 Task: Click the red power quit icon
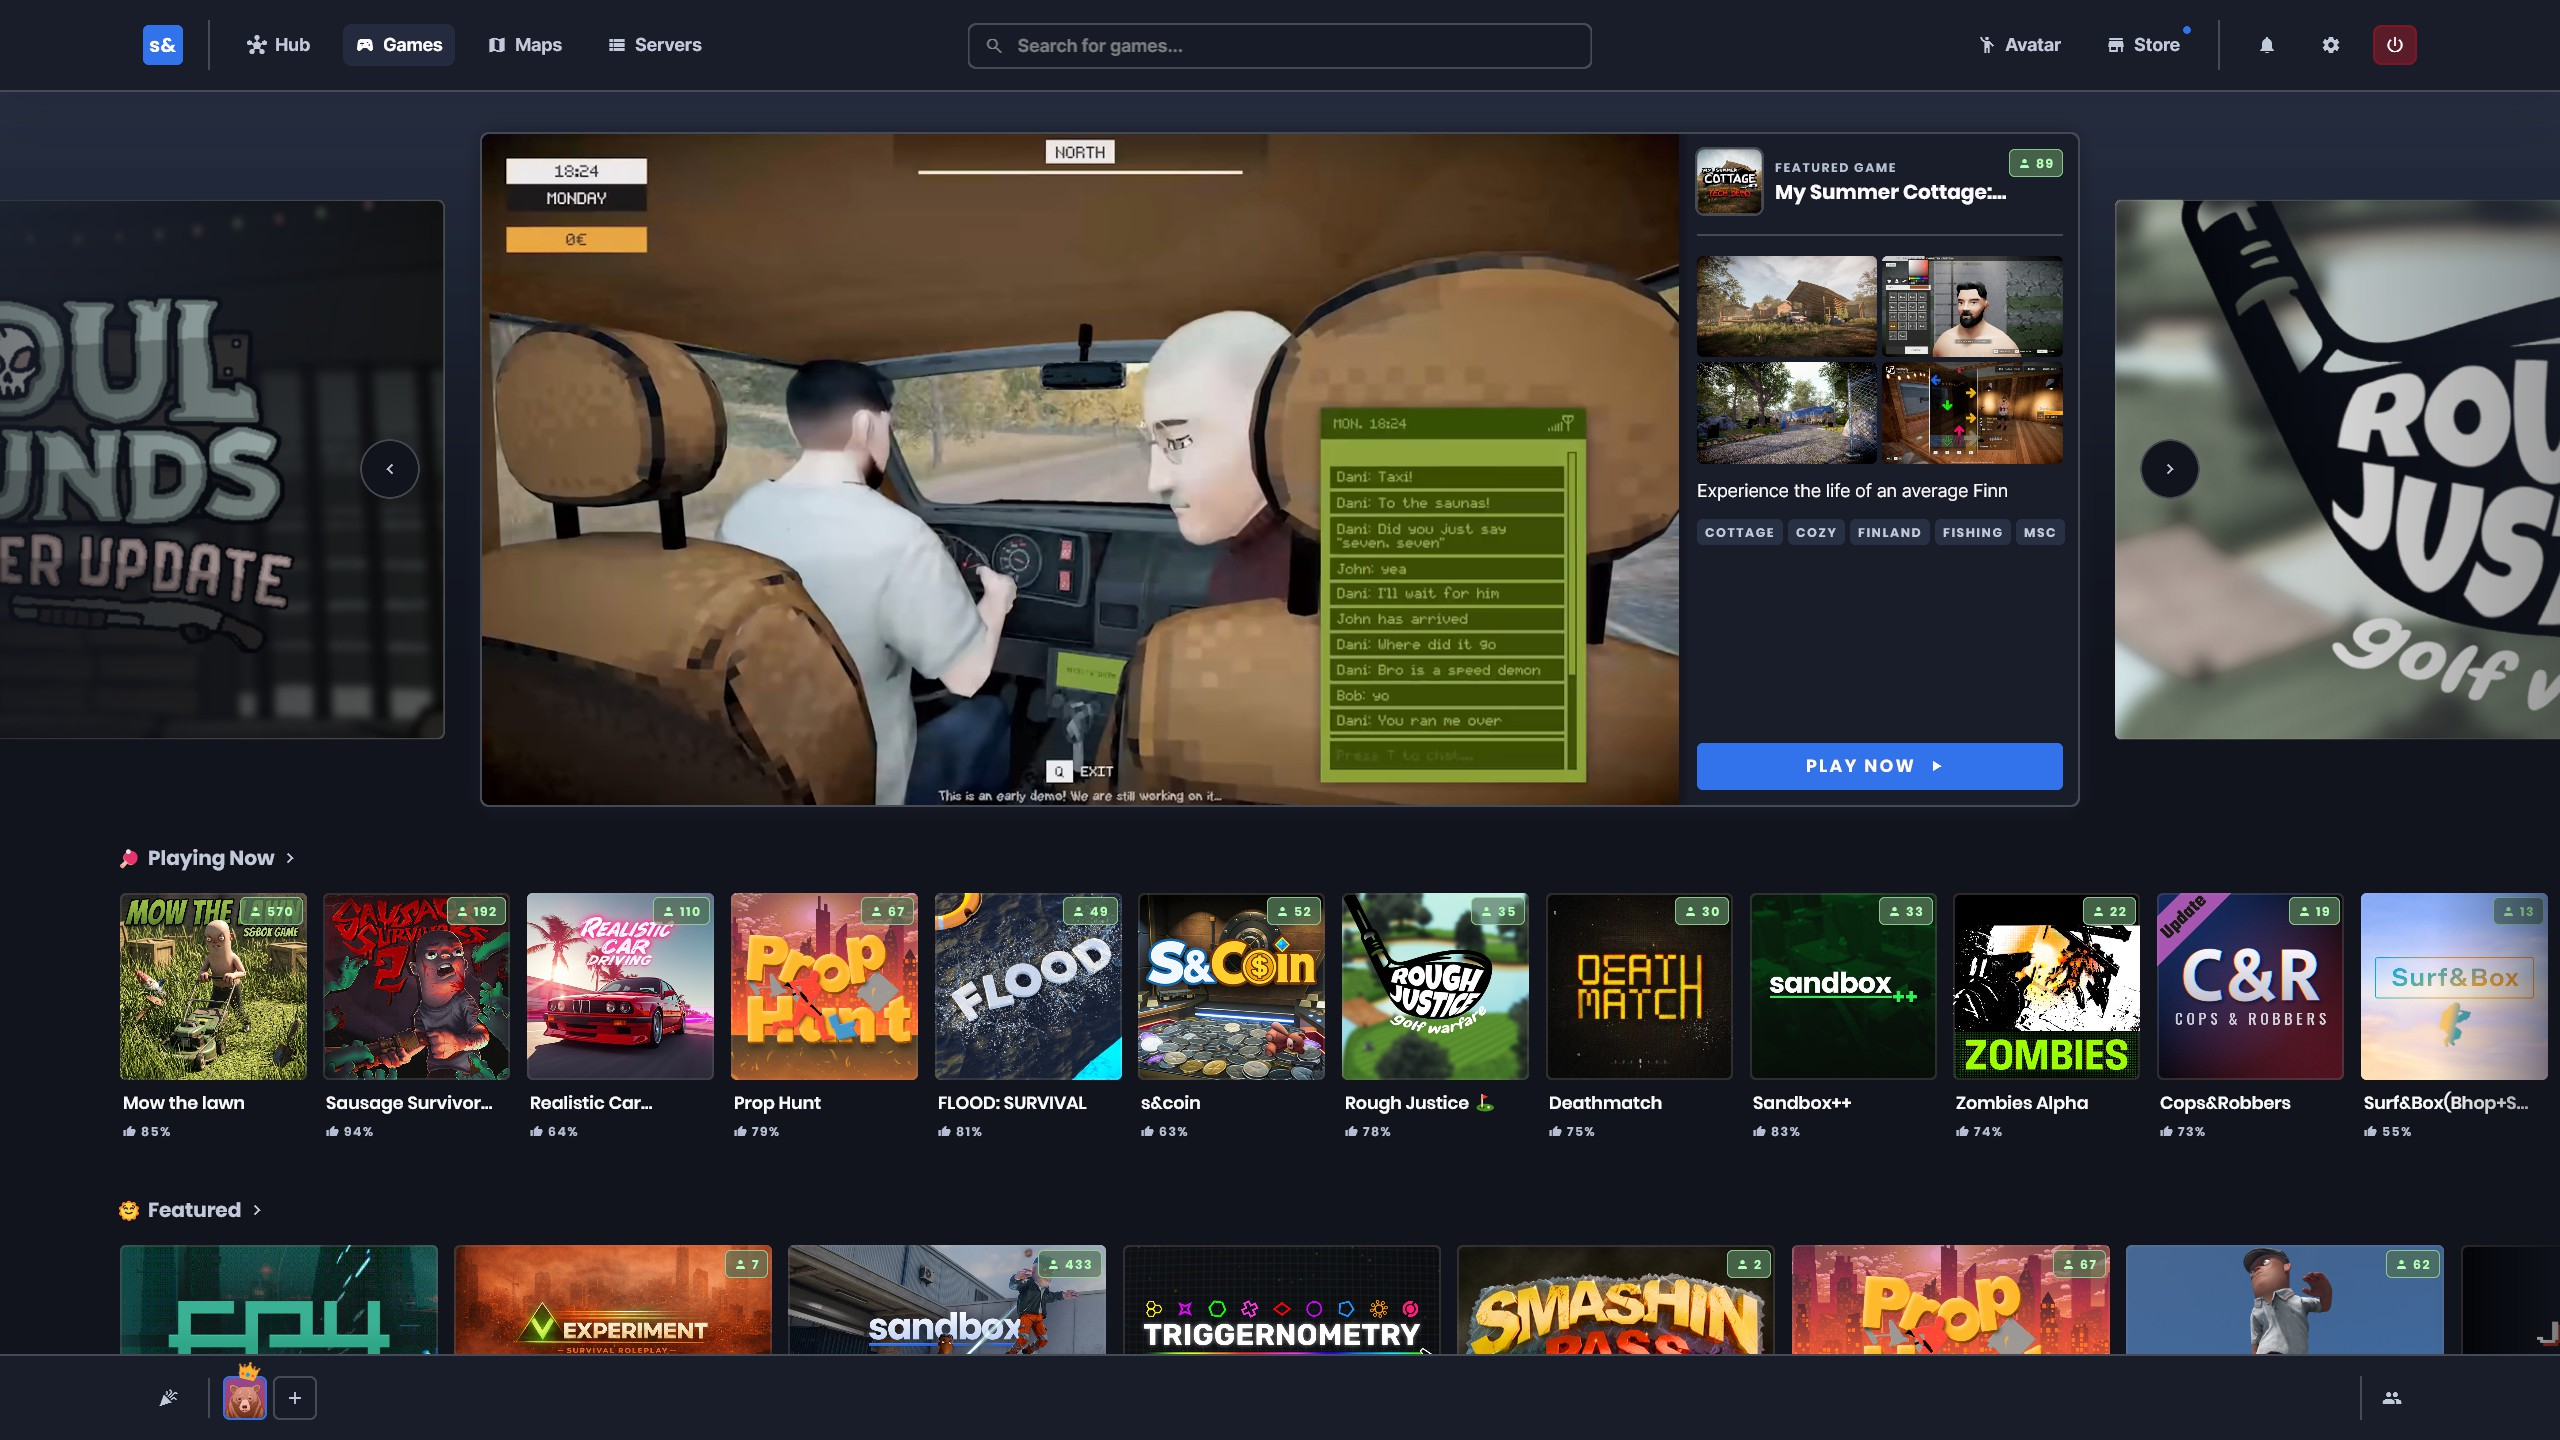tap(2394, 45)
